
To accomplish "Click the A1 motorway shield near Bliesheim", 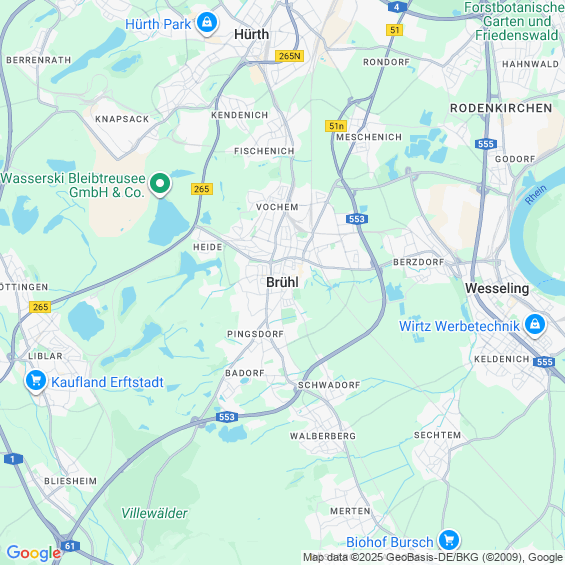I will (x=14, y=459).
